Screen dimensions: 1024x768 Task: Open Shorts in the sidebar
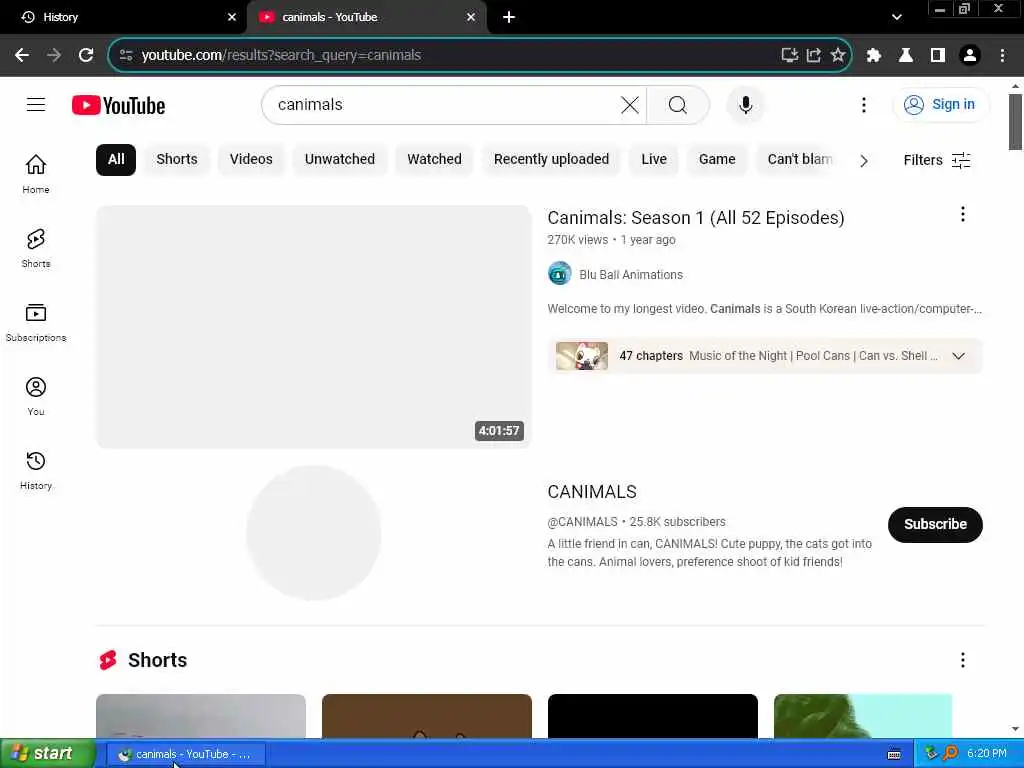[36, 248]
